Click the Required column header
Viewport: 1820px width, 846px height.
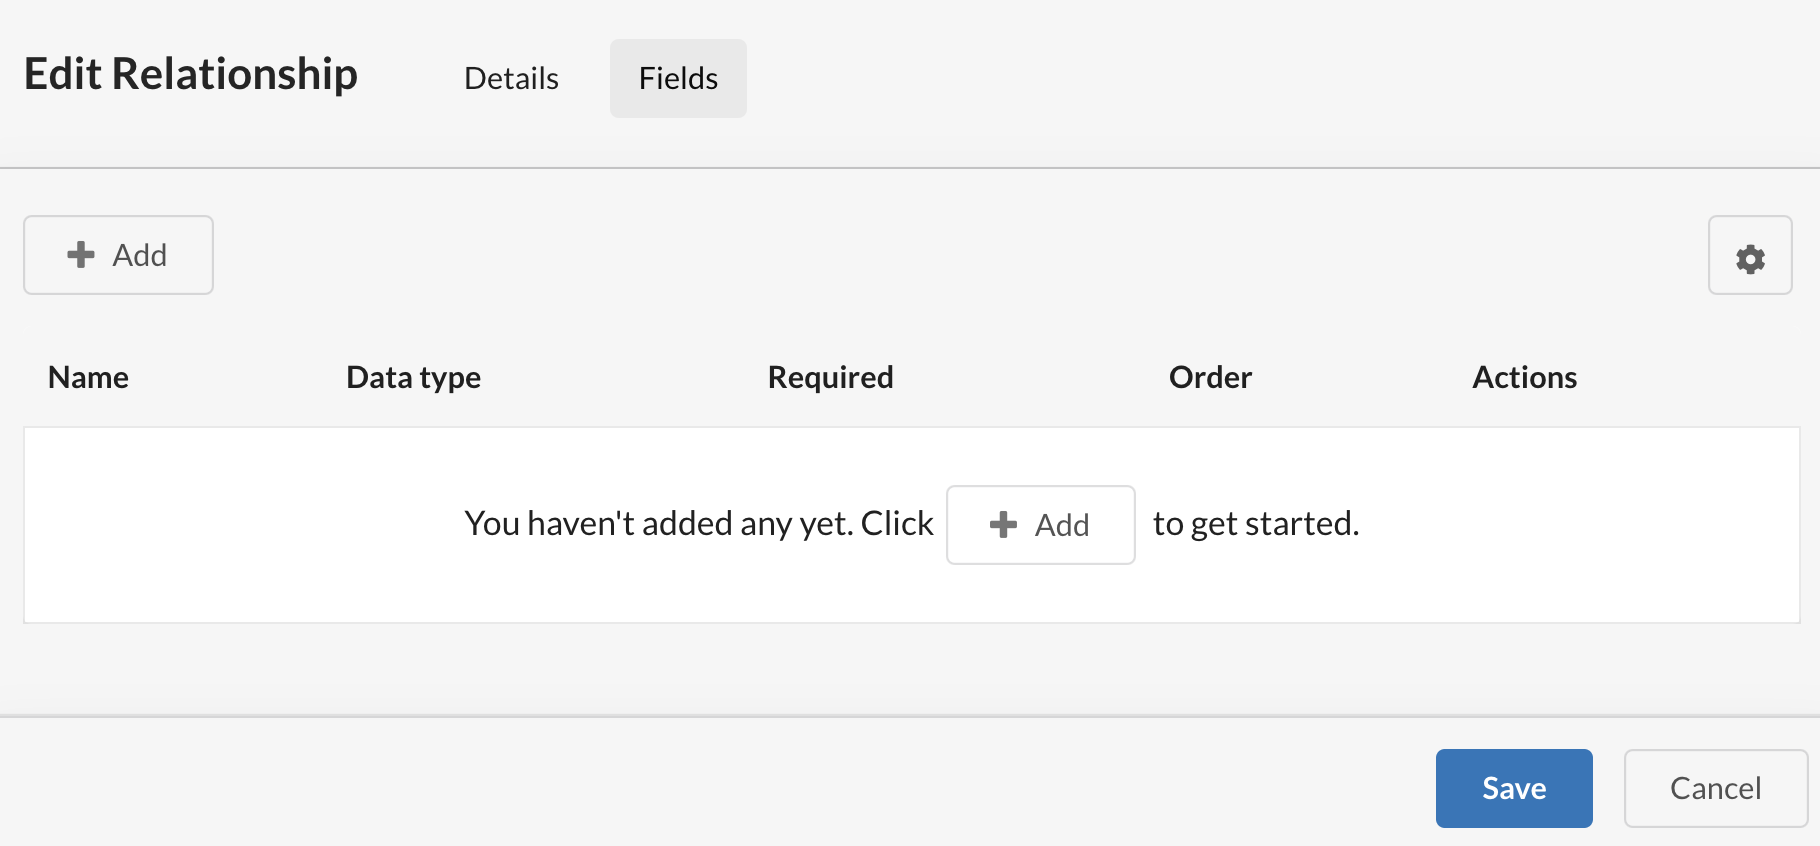[830, 377]
